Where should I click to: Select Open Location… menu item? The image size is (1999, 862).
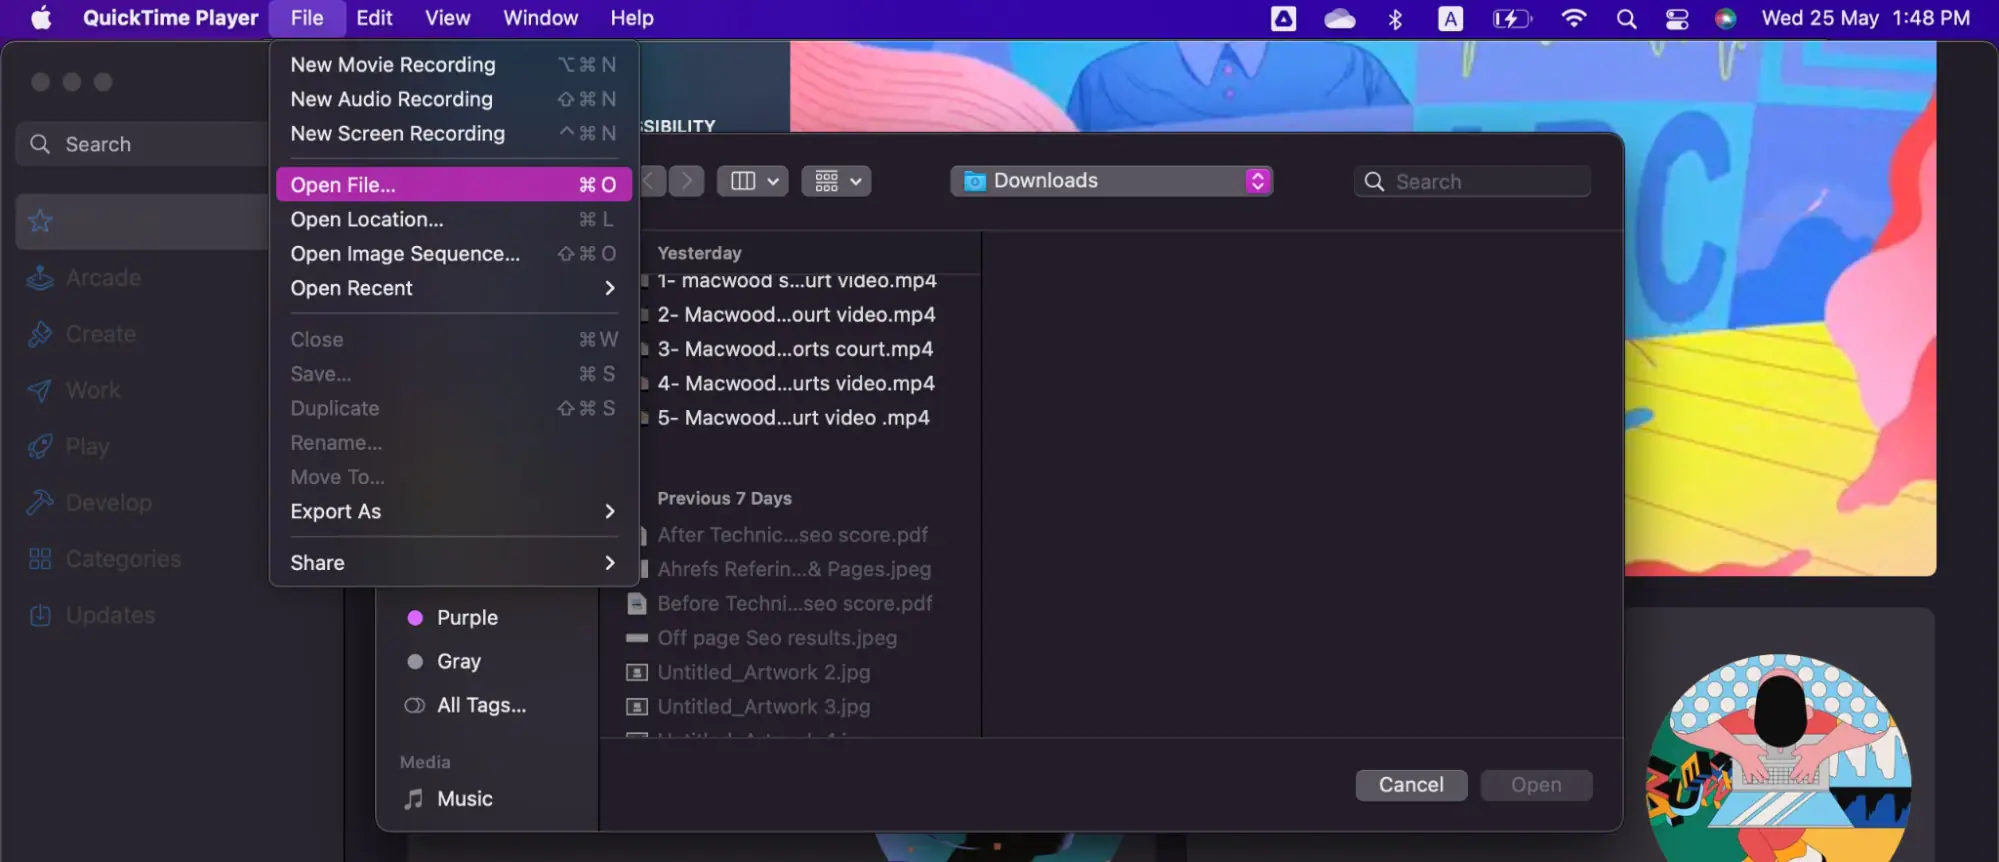[x=454, y=219]
